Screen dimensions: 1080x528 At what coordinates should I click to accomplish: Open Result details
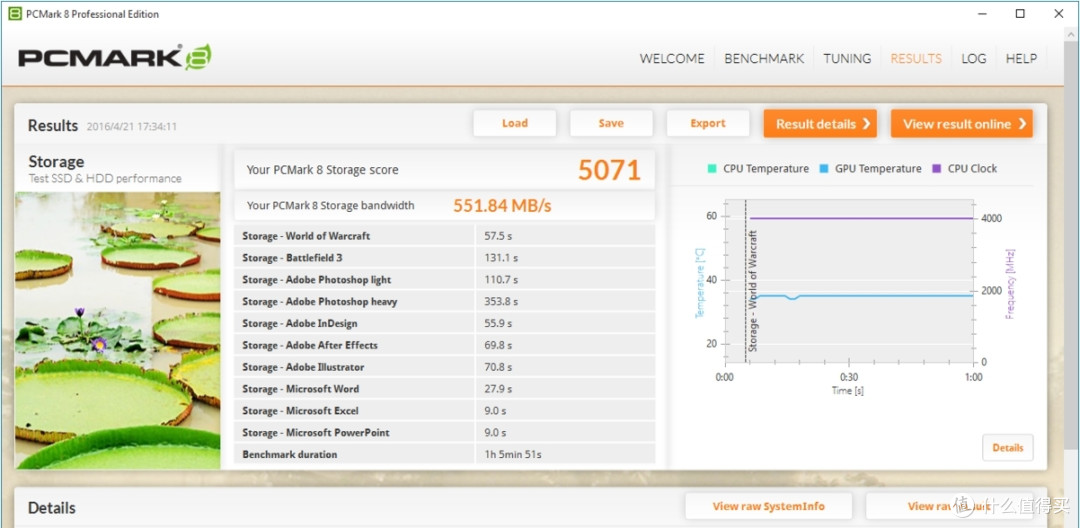pos(820,124)
